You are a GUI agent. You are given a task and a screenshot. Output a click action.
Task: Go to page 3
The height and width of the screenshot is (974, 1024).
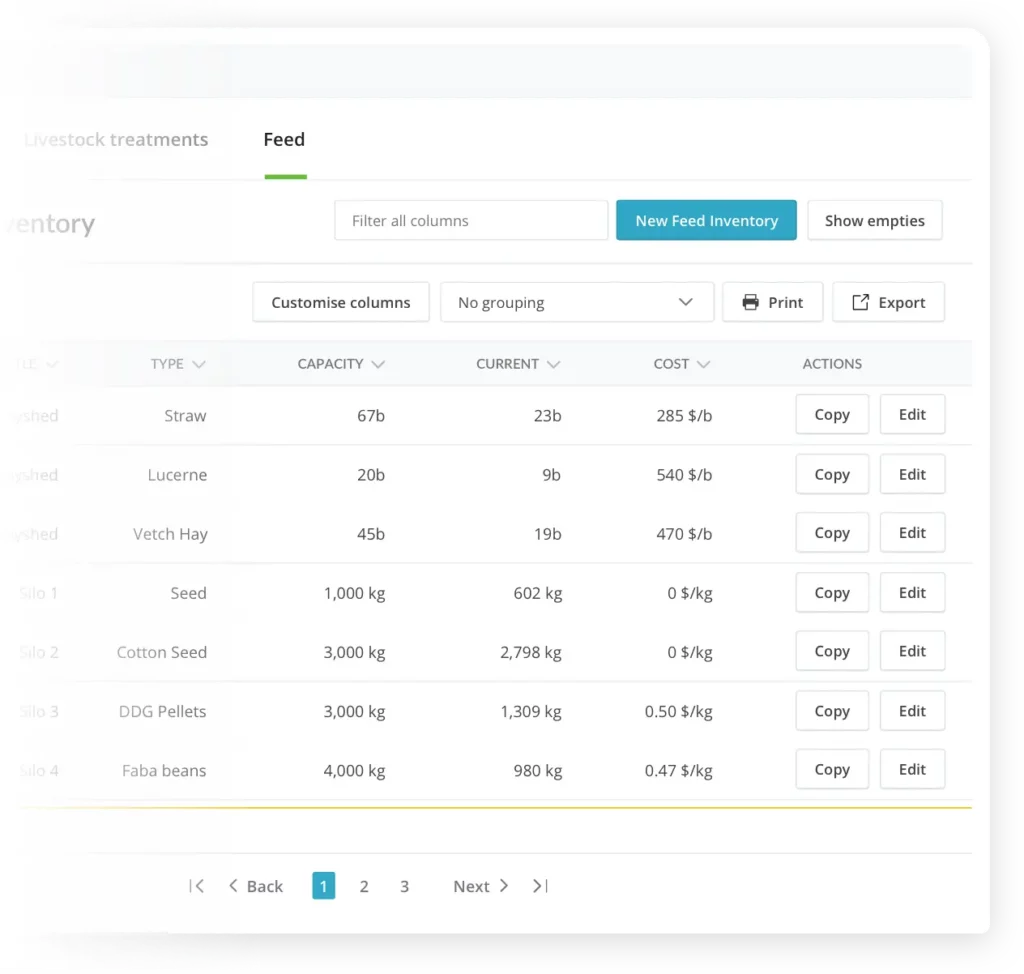(x=404, y=886)
